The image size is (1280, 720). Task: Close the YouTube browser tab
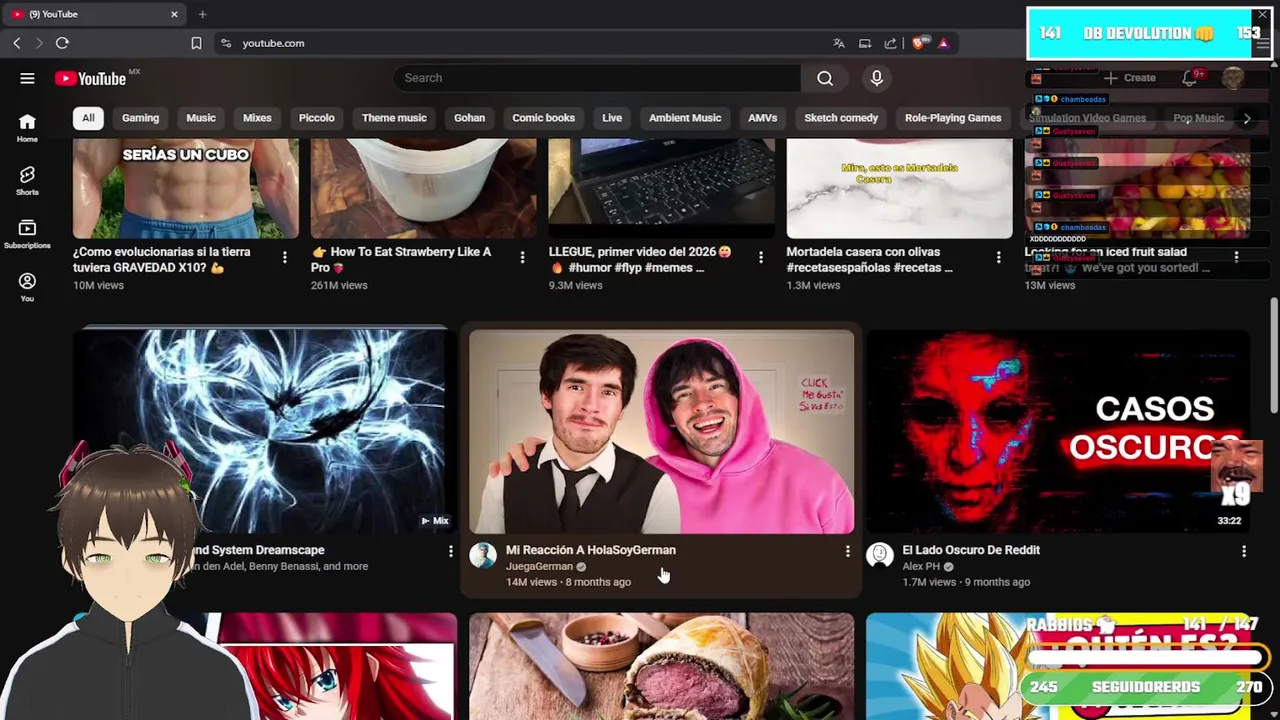[x=174, y=14]
